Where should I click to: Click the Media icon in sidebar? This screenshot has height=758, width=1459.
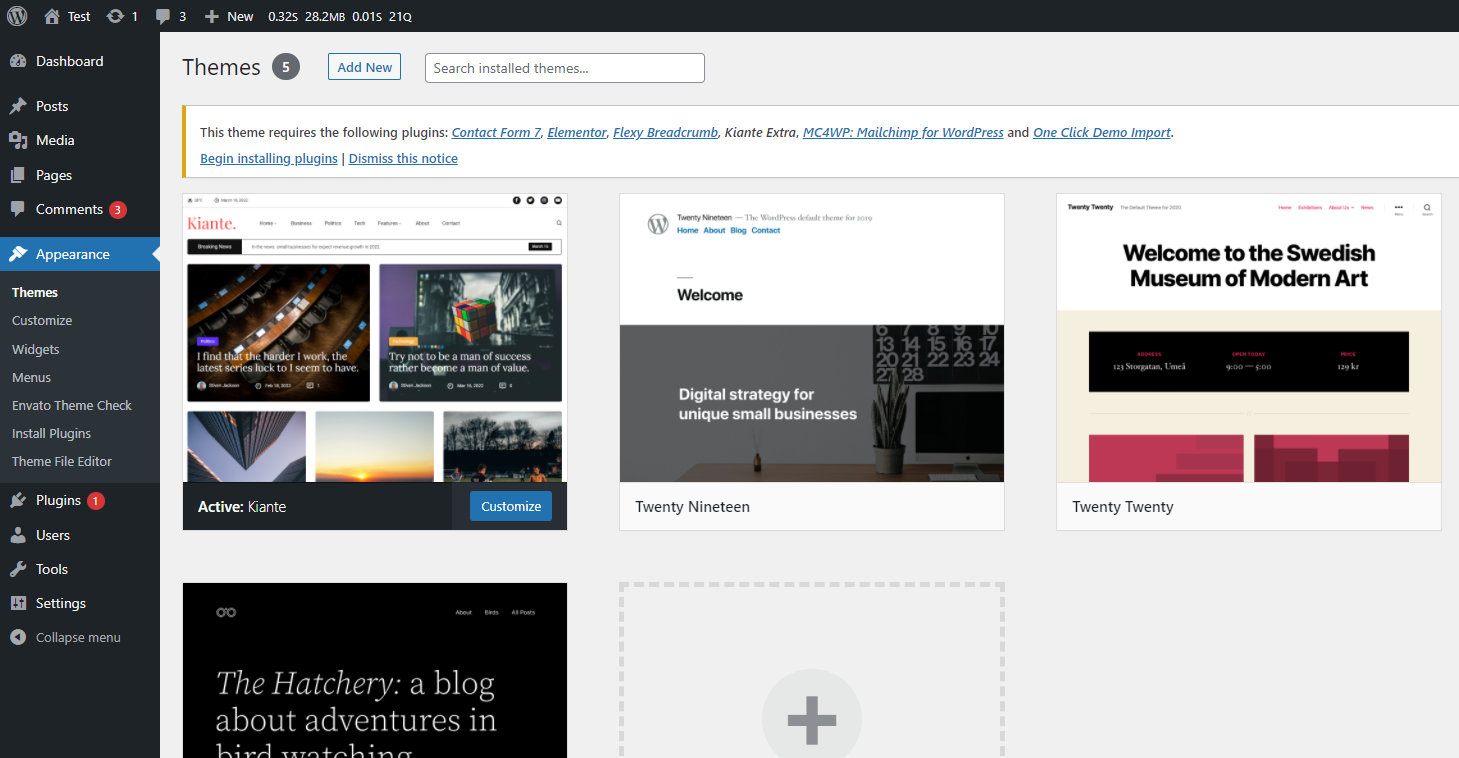click(18, 140)
